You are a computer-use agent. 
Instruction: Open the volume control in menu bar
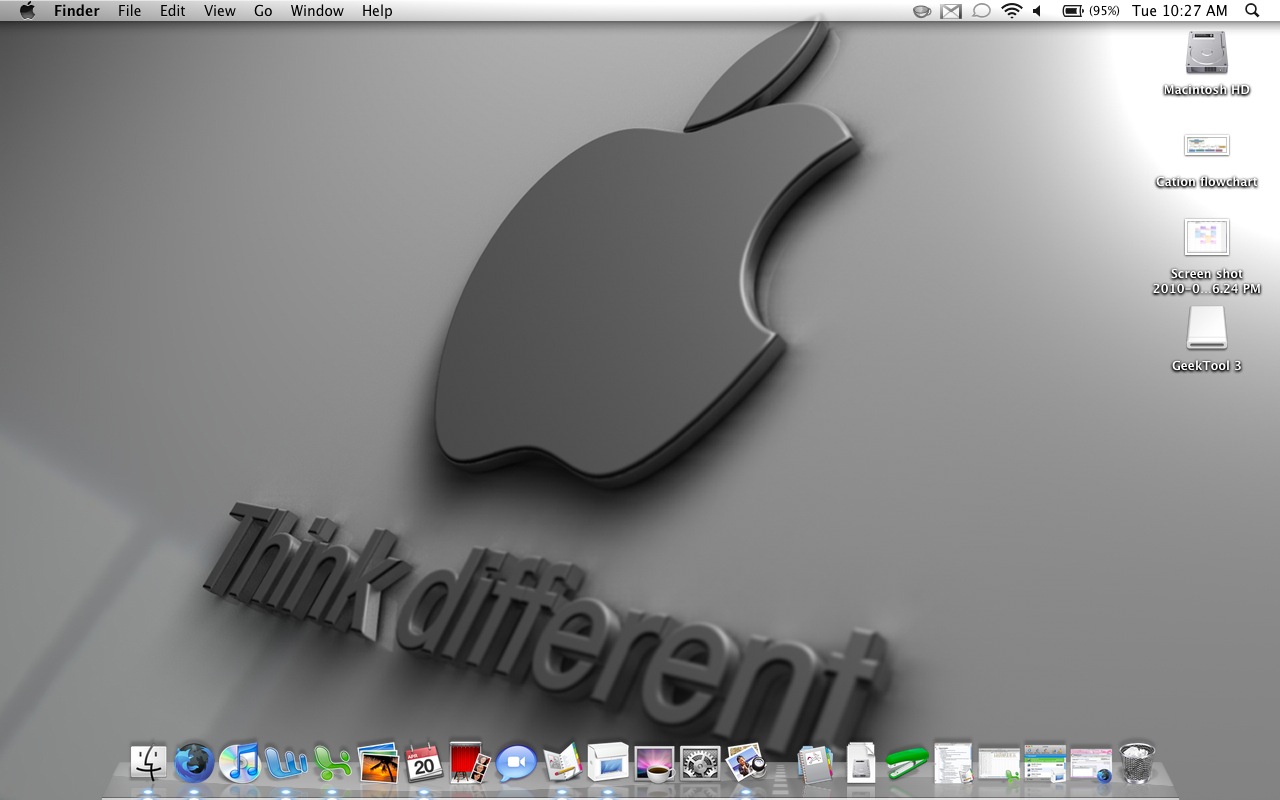1037,11
